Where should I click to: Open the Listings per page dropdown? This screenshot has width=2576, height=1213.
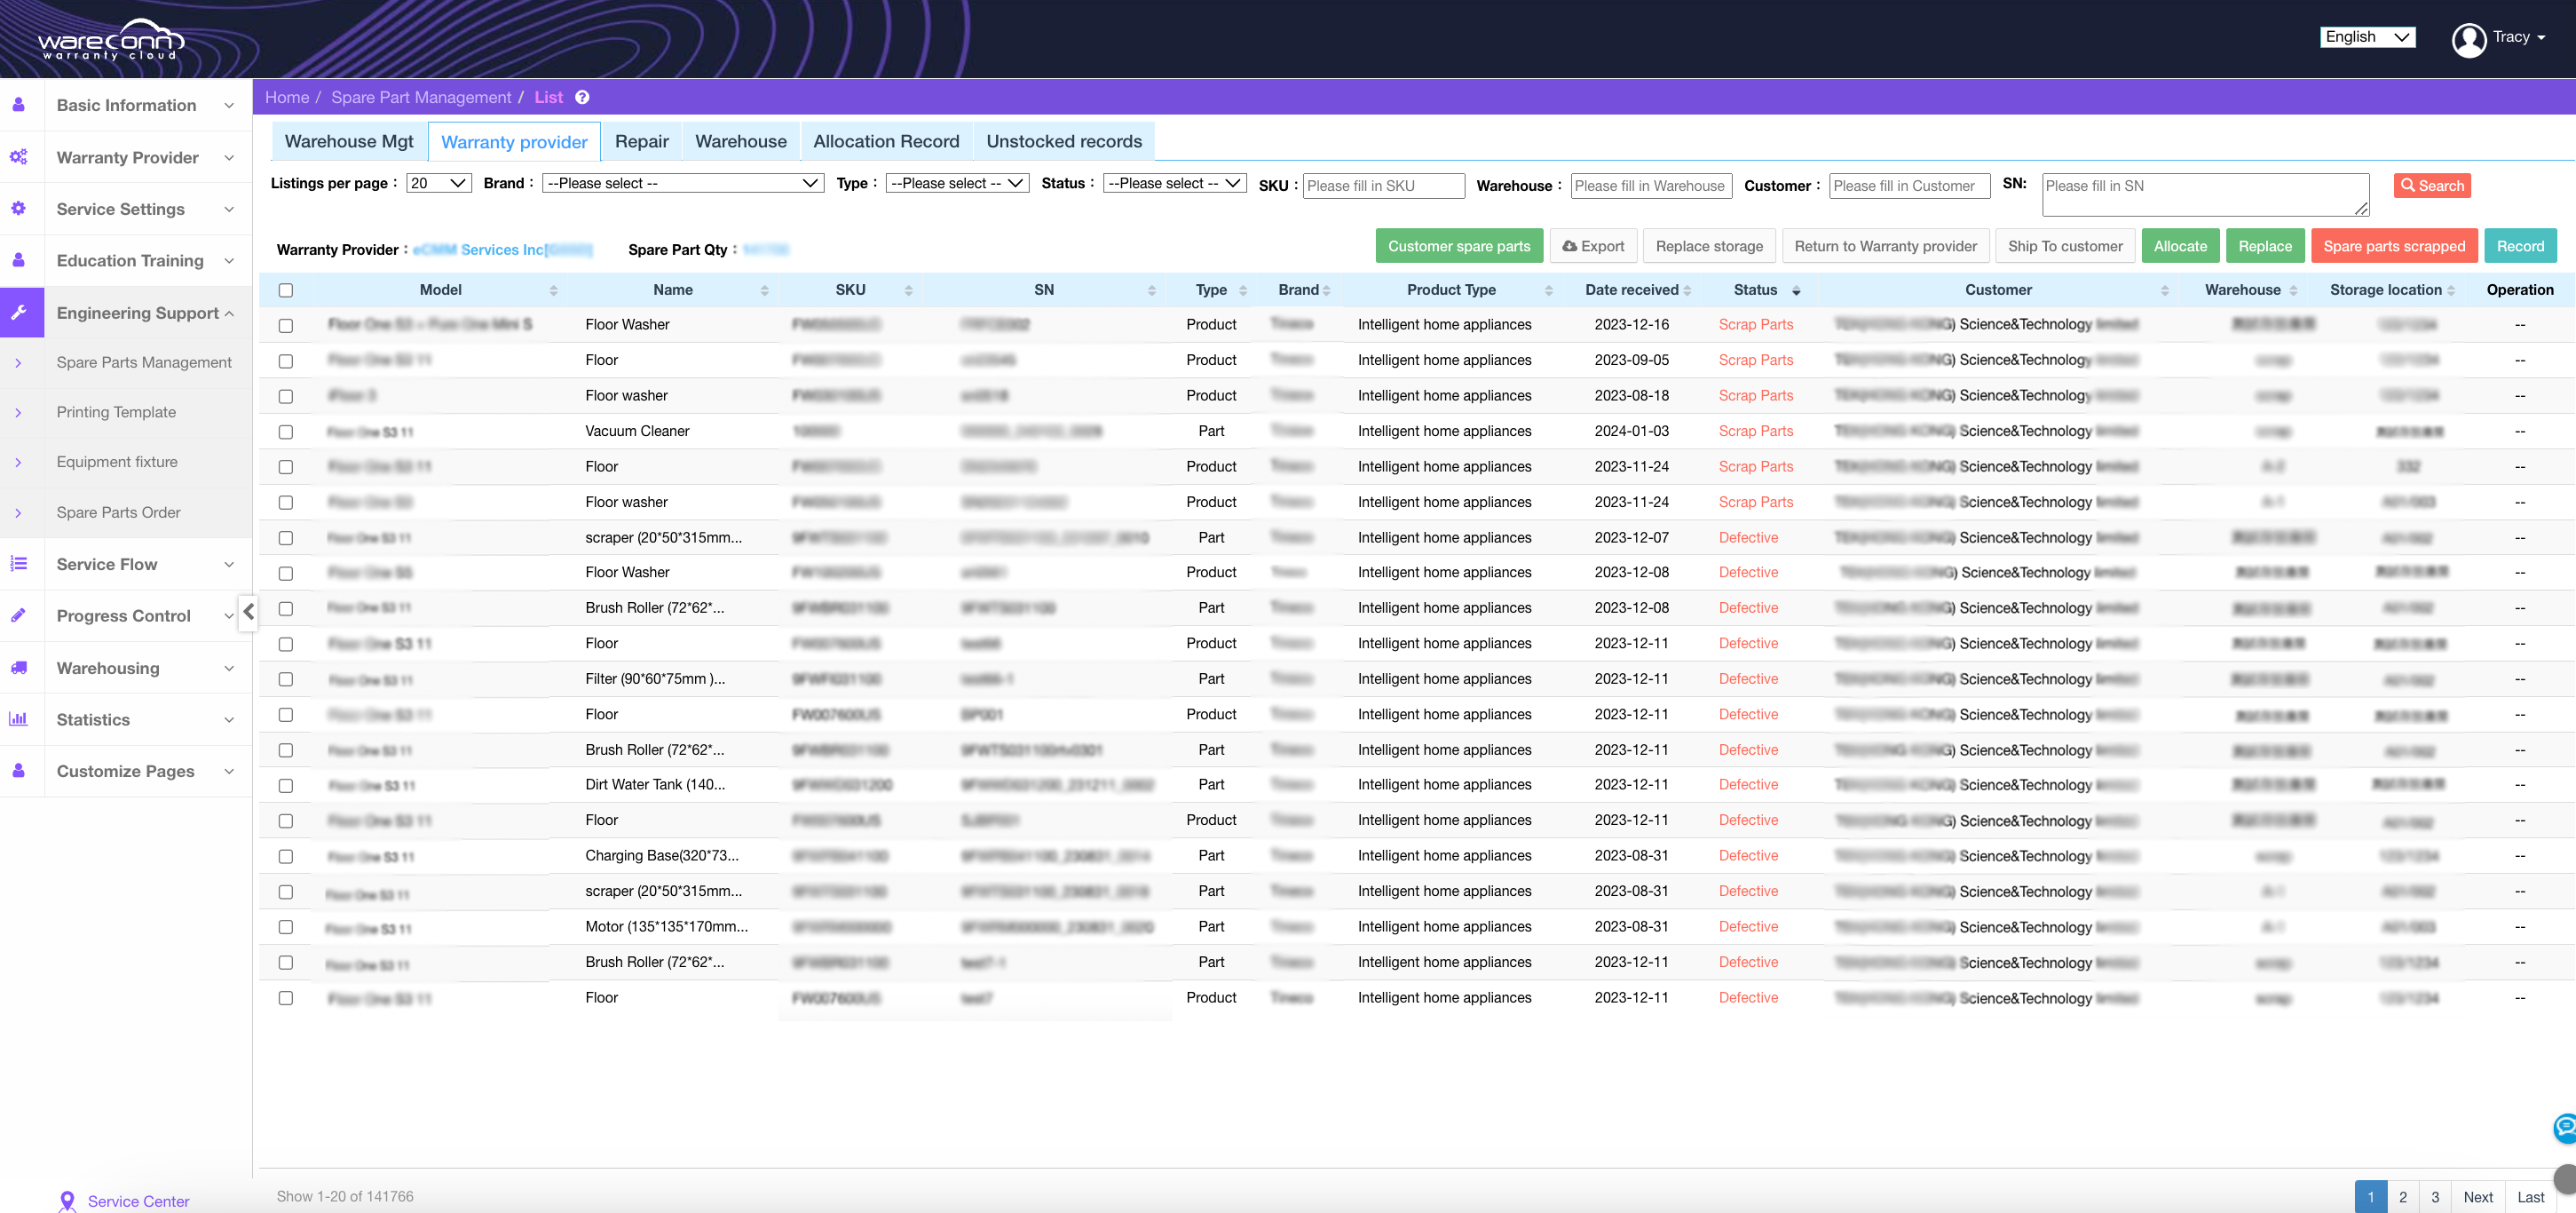point(439,183)
